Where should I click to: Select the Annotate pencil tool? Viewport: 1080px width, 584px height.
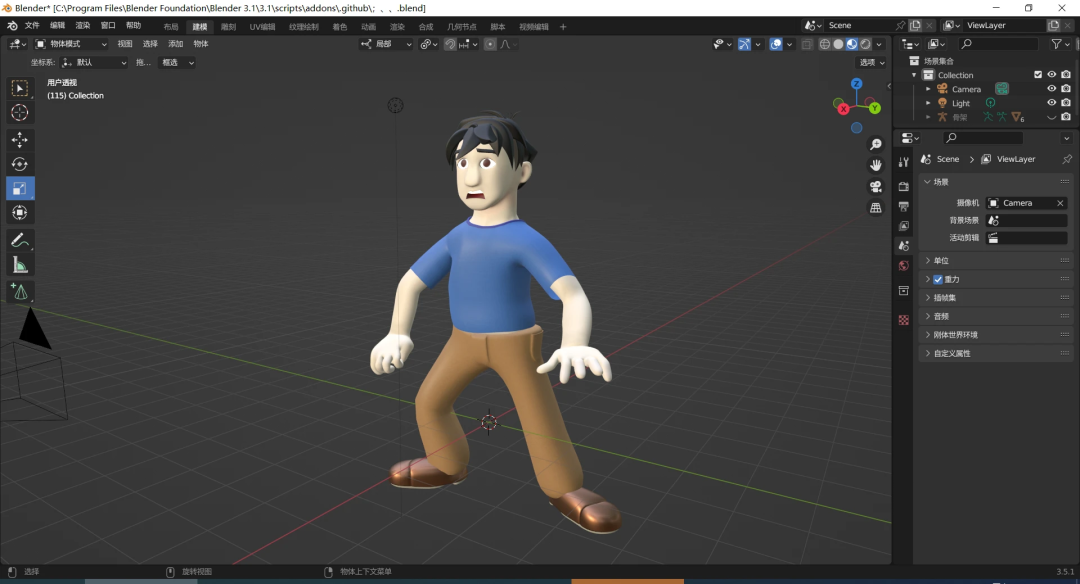point(20,240)
